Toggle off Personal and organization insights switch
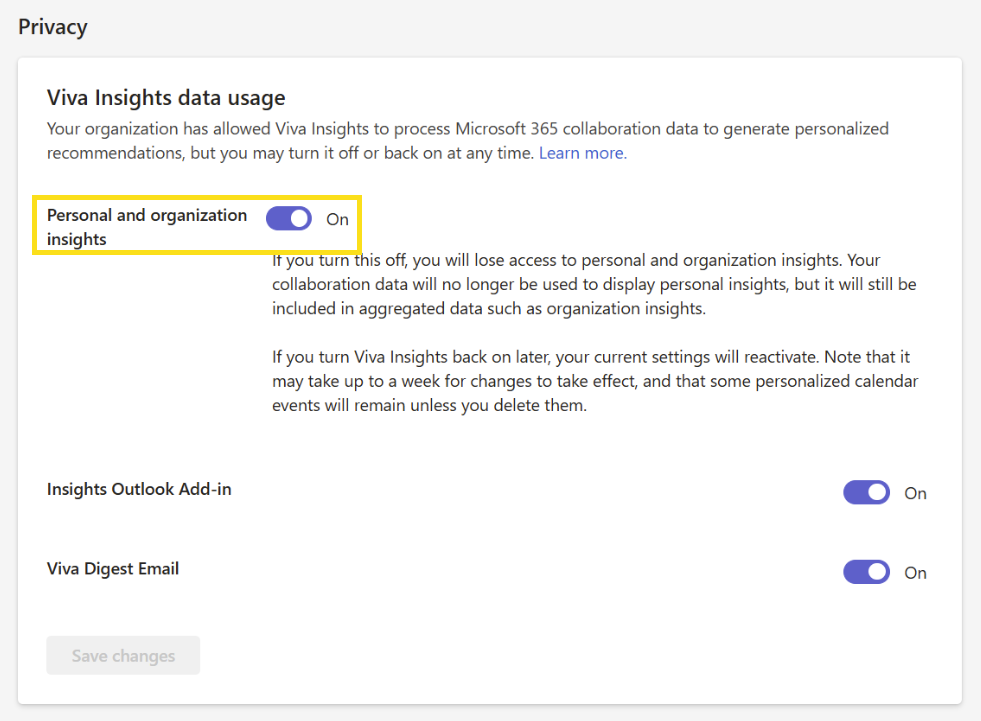Screen dimensions: 981x721 pos(288,218)
